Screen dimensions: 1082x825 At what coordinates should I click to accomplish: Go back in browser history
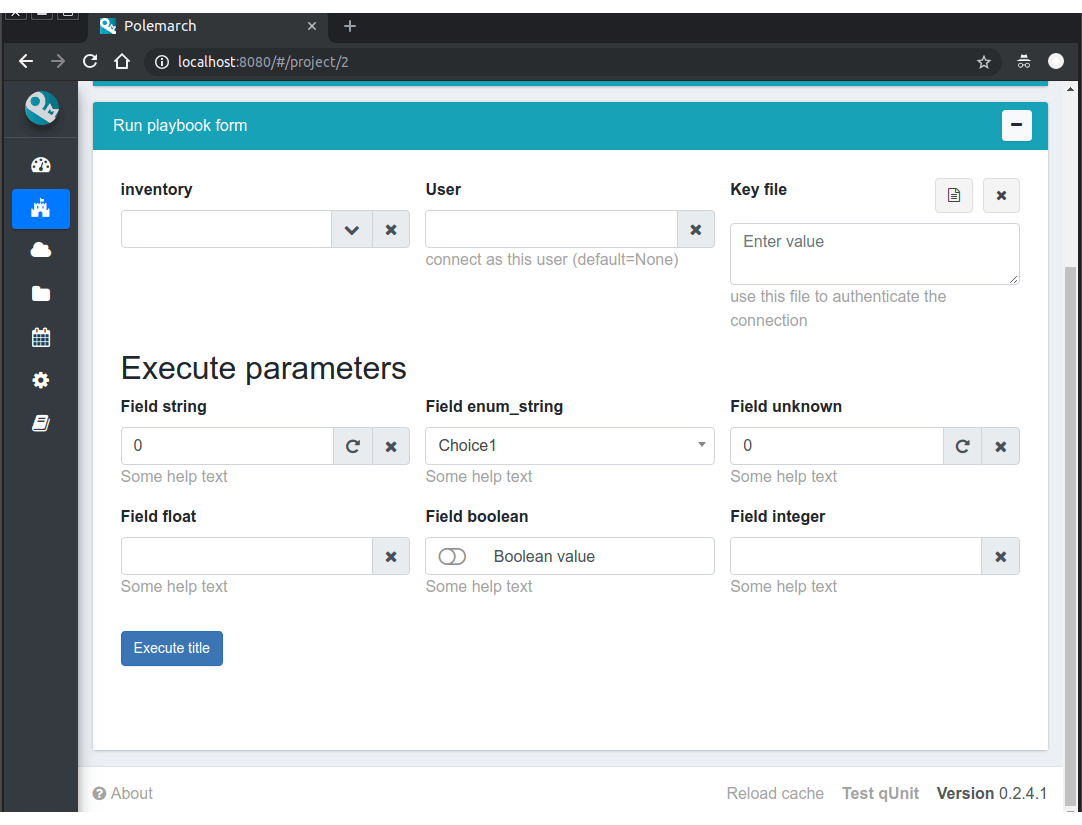point(26,61)
